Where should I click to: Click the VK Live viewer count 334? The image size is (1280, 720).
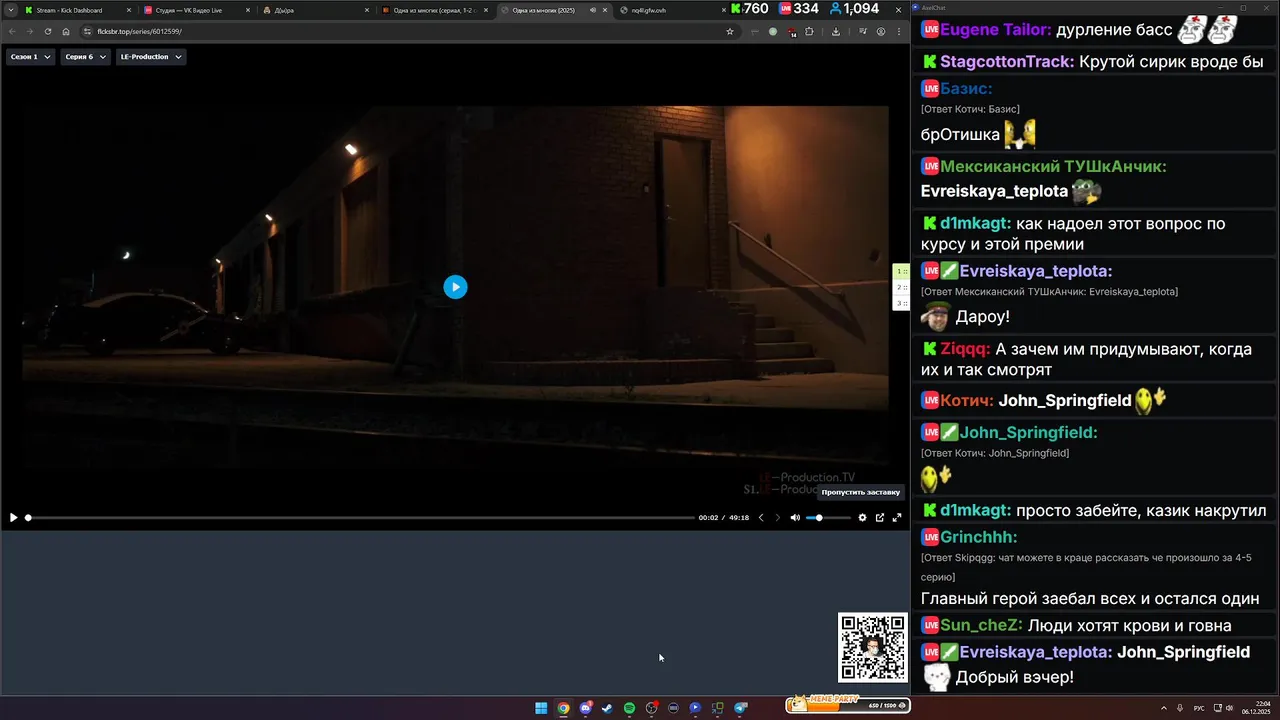(798, 9)
